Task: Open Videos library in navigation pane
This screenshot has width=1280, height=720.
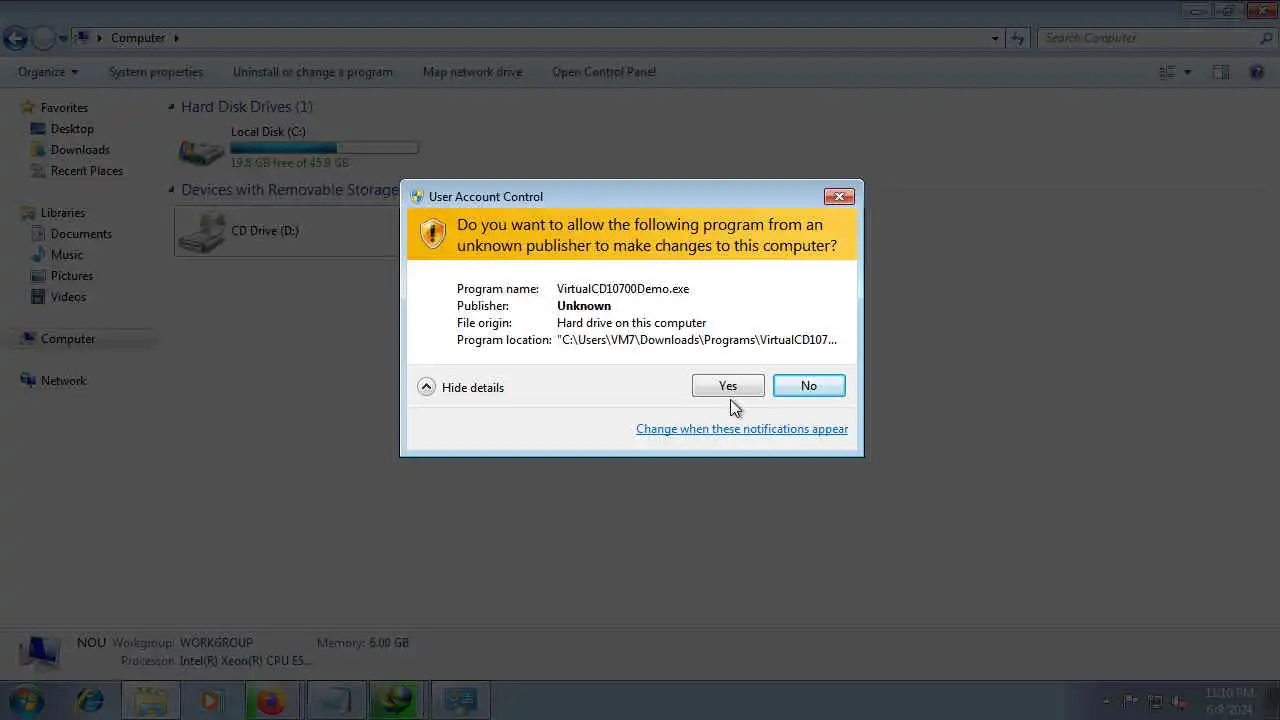Action: pyautogui.click(x=69, y=297)
